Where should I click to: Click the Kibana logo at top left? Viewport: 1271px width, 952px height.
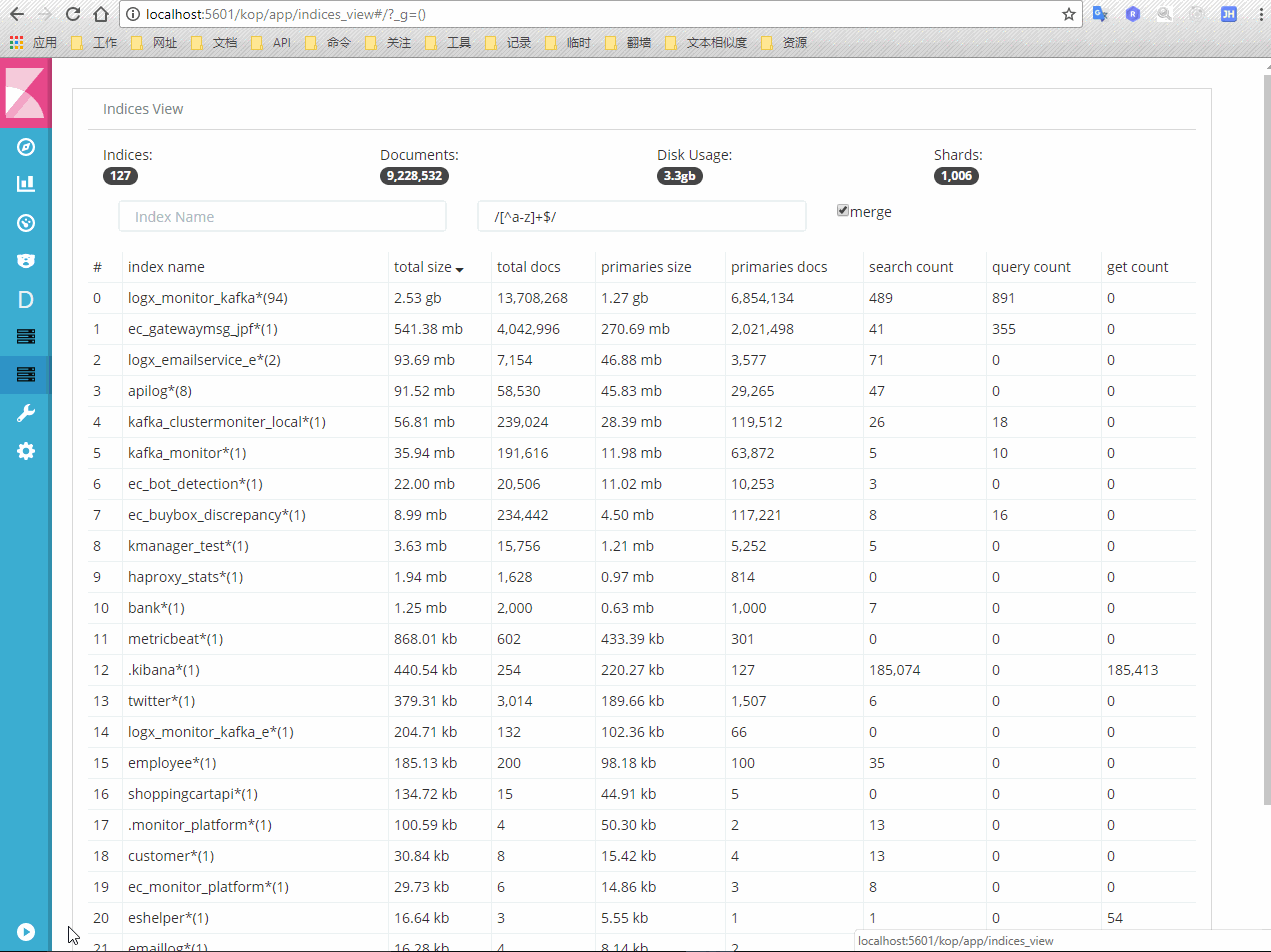[25, 92]
